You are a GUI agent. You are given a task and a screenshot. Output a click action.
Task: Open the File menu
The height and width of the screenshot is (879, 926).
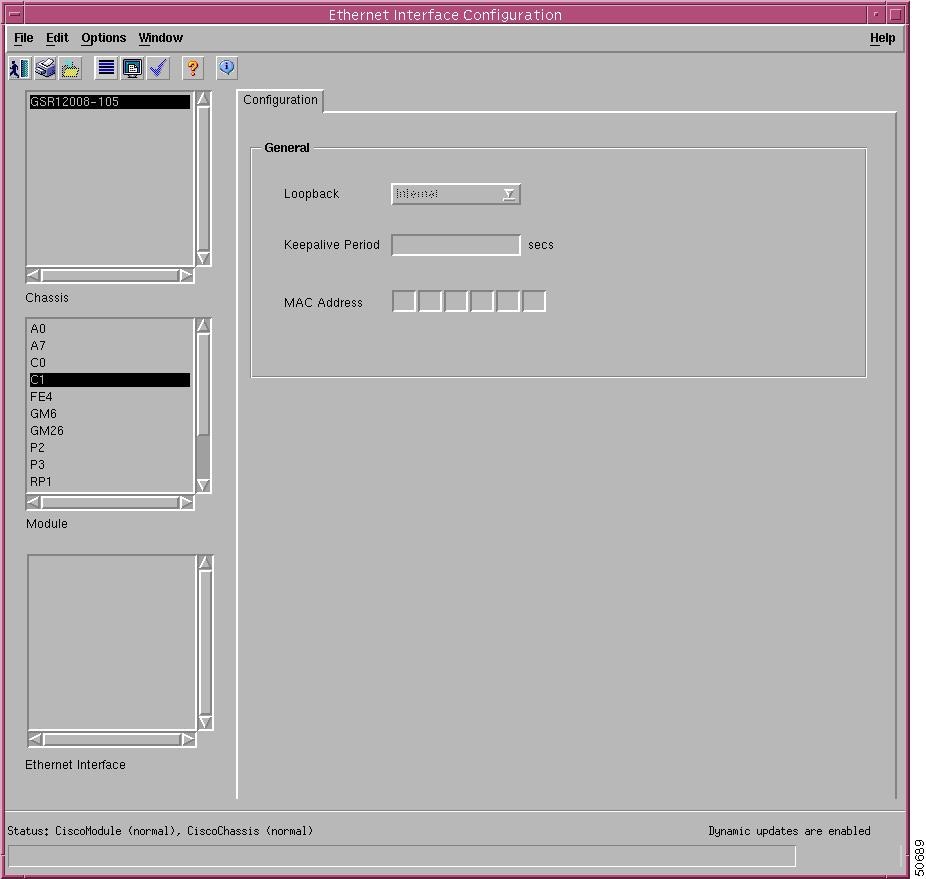coord(24,38)
